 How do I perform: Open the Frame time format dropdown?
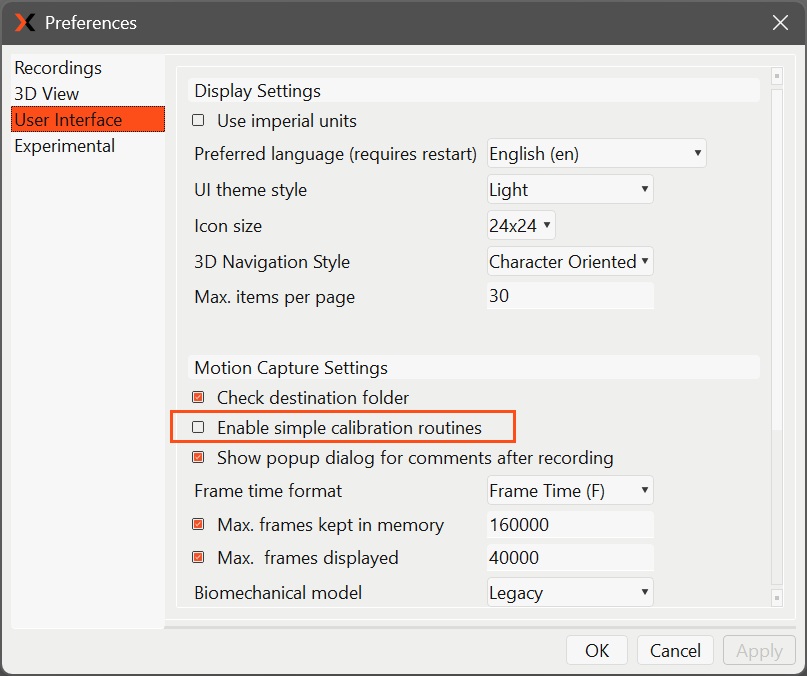(x=569, y=491)
